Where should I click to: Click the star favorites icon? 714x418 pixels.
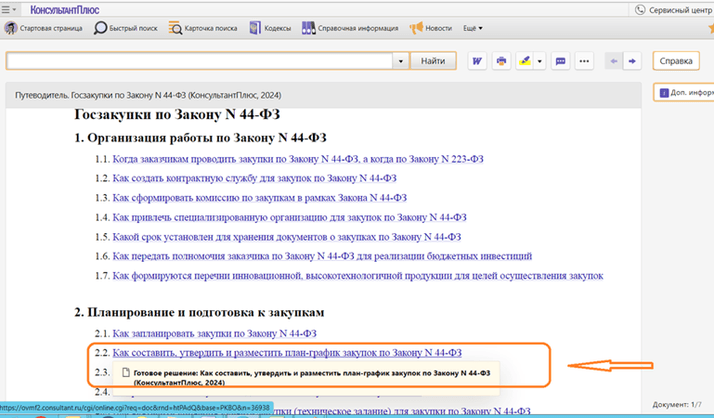point(711,28)
